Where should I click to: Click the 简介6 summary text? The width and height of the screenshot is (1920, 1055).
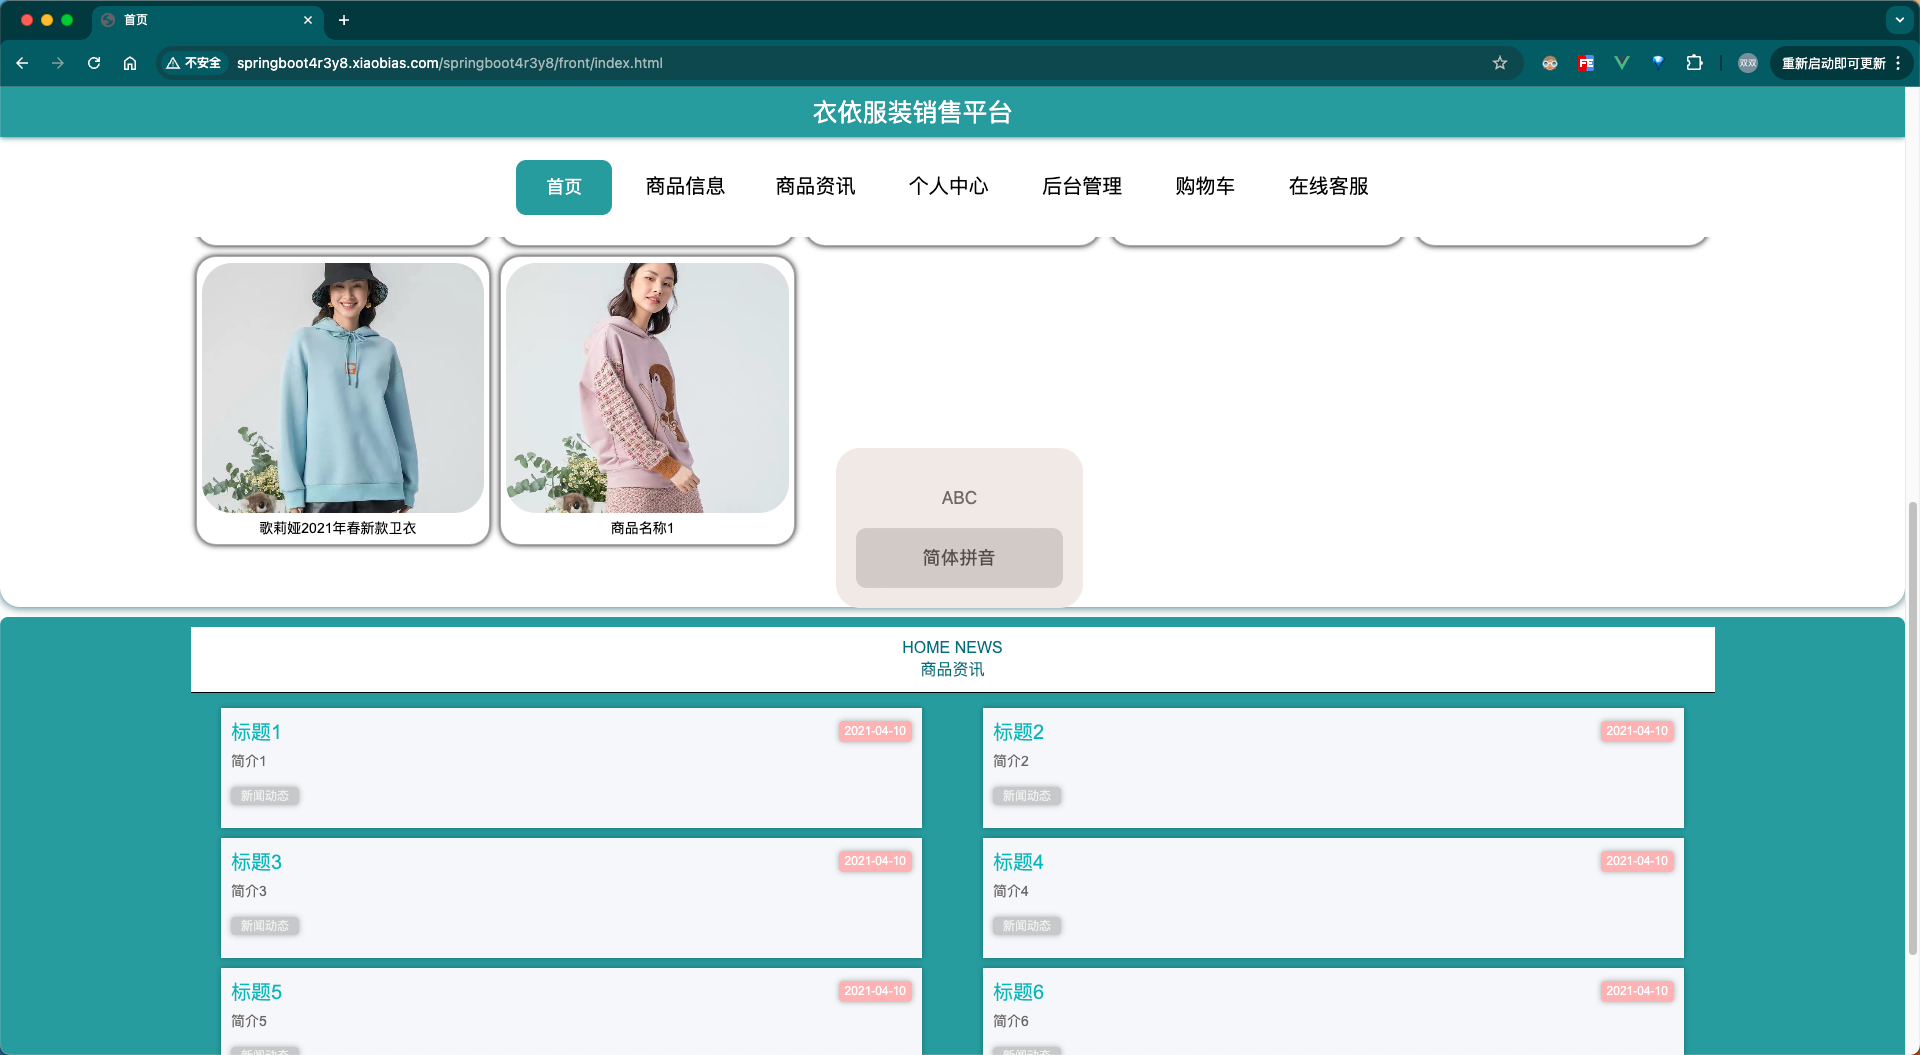coord(1011,1021)
